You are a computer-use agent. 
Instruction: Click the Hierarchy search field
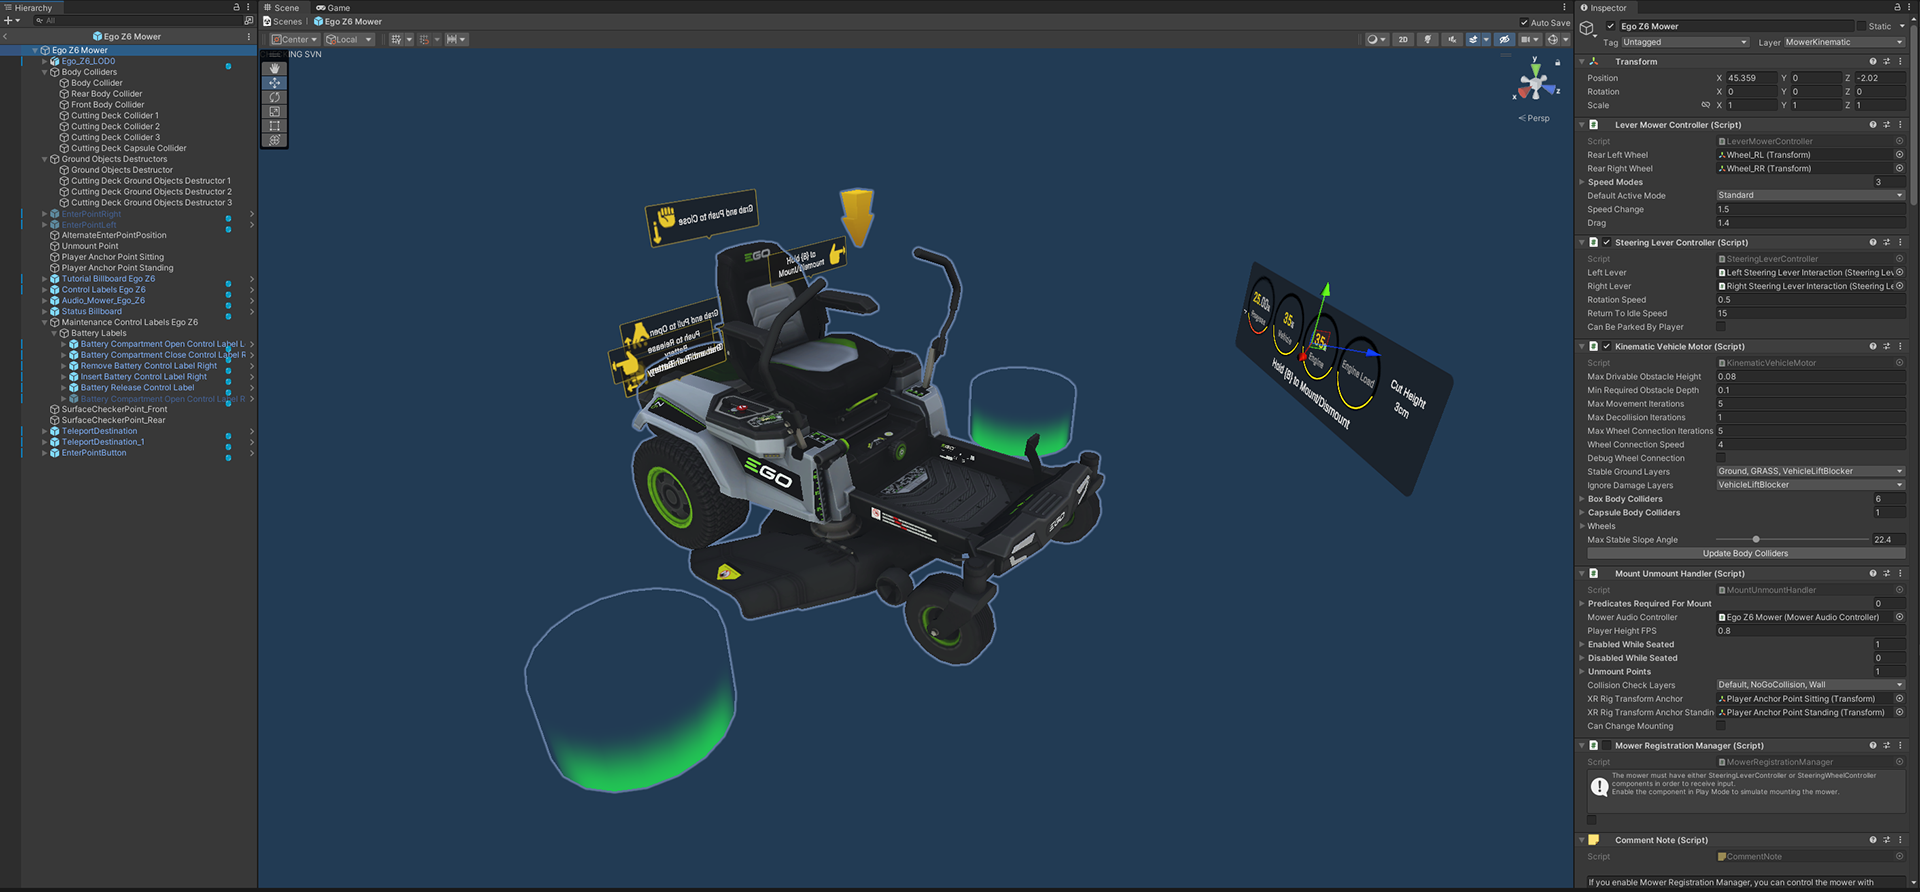click(140, 20)
